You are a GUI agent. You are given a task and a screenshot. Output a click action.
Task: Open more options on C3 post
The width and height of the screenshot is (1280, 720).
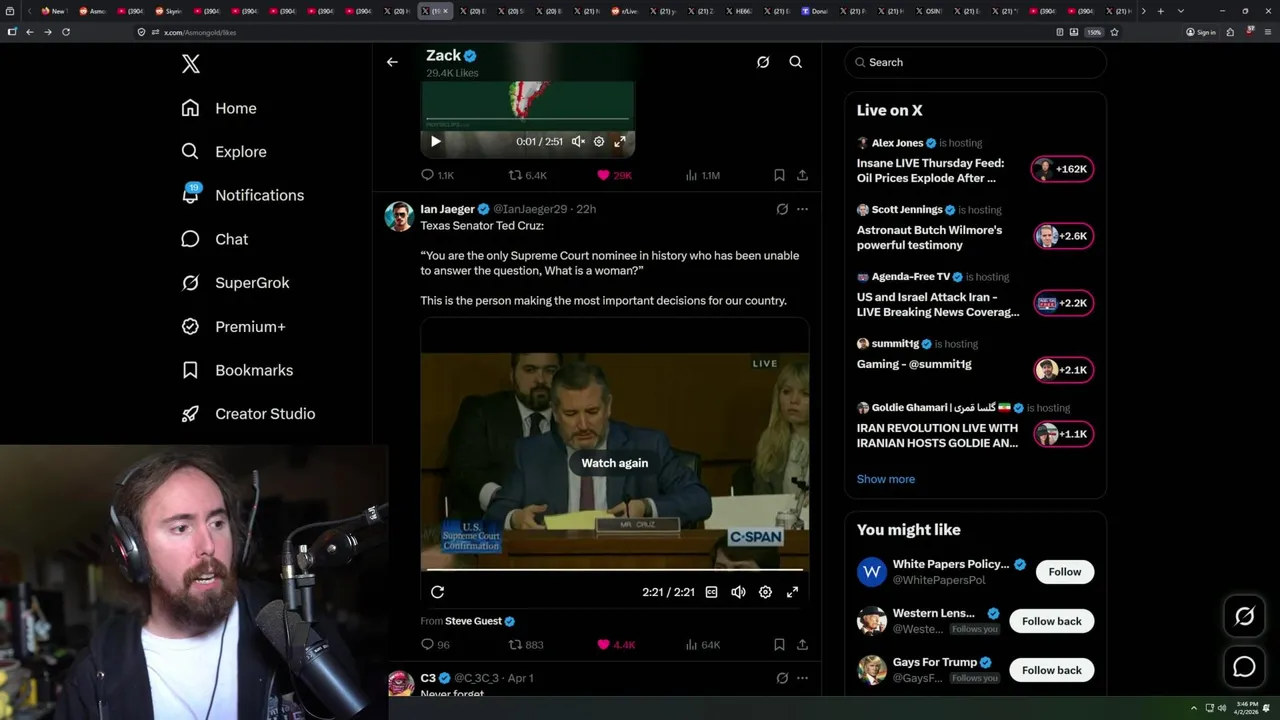pyautogui.click(x=802, y=678)
